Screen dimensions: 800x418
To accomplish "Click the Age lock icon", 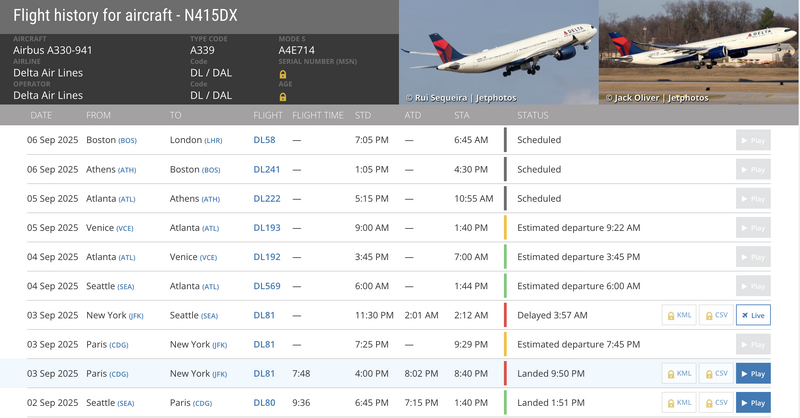I will (x=283, y=96).
